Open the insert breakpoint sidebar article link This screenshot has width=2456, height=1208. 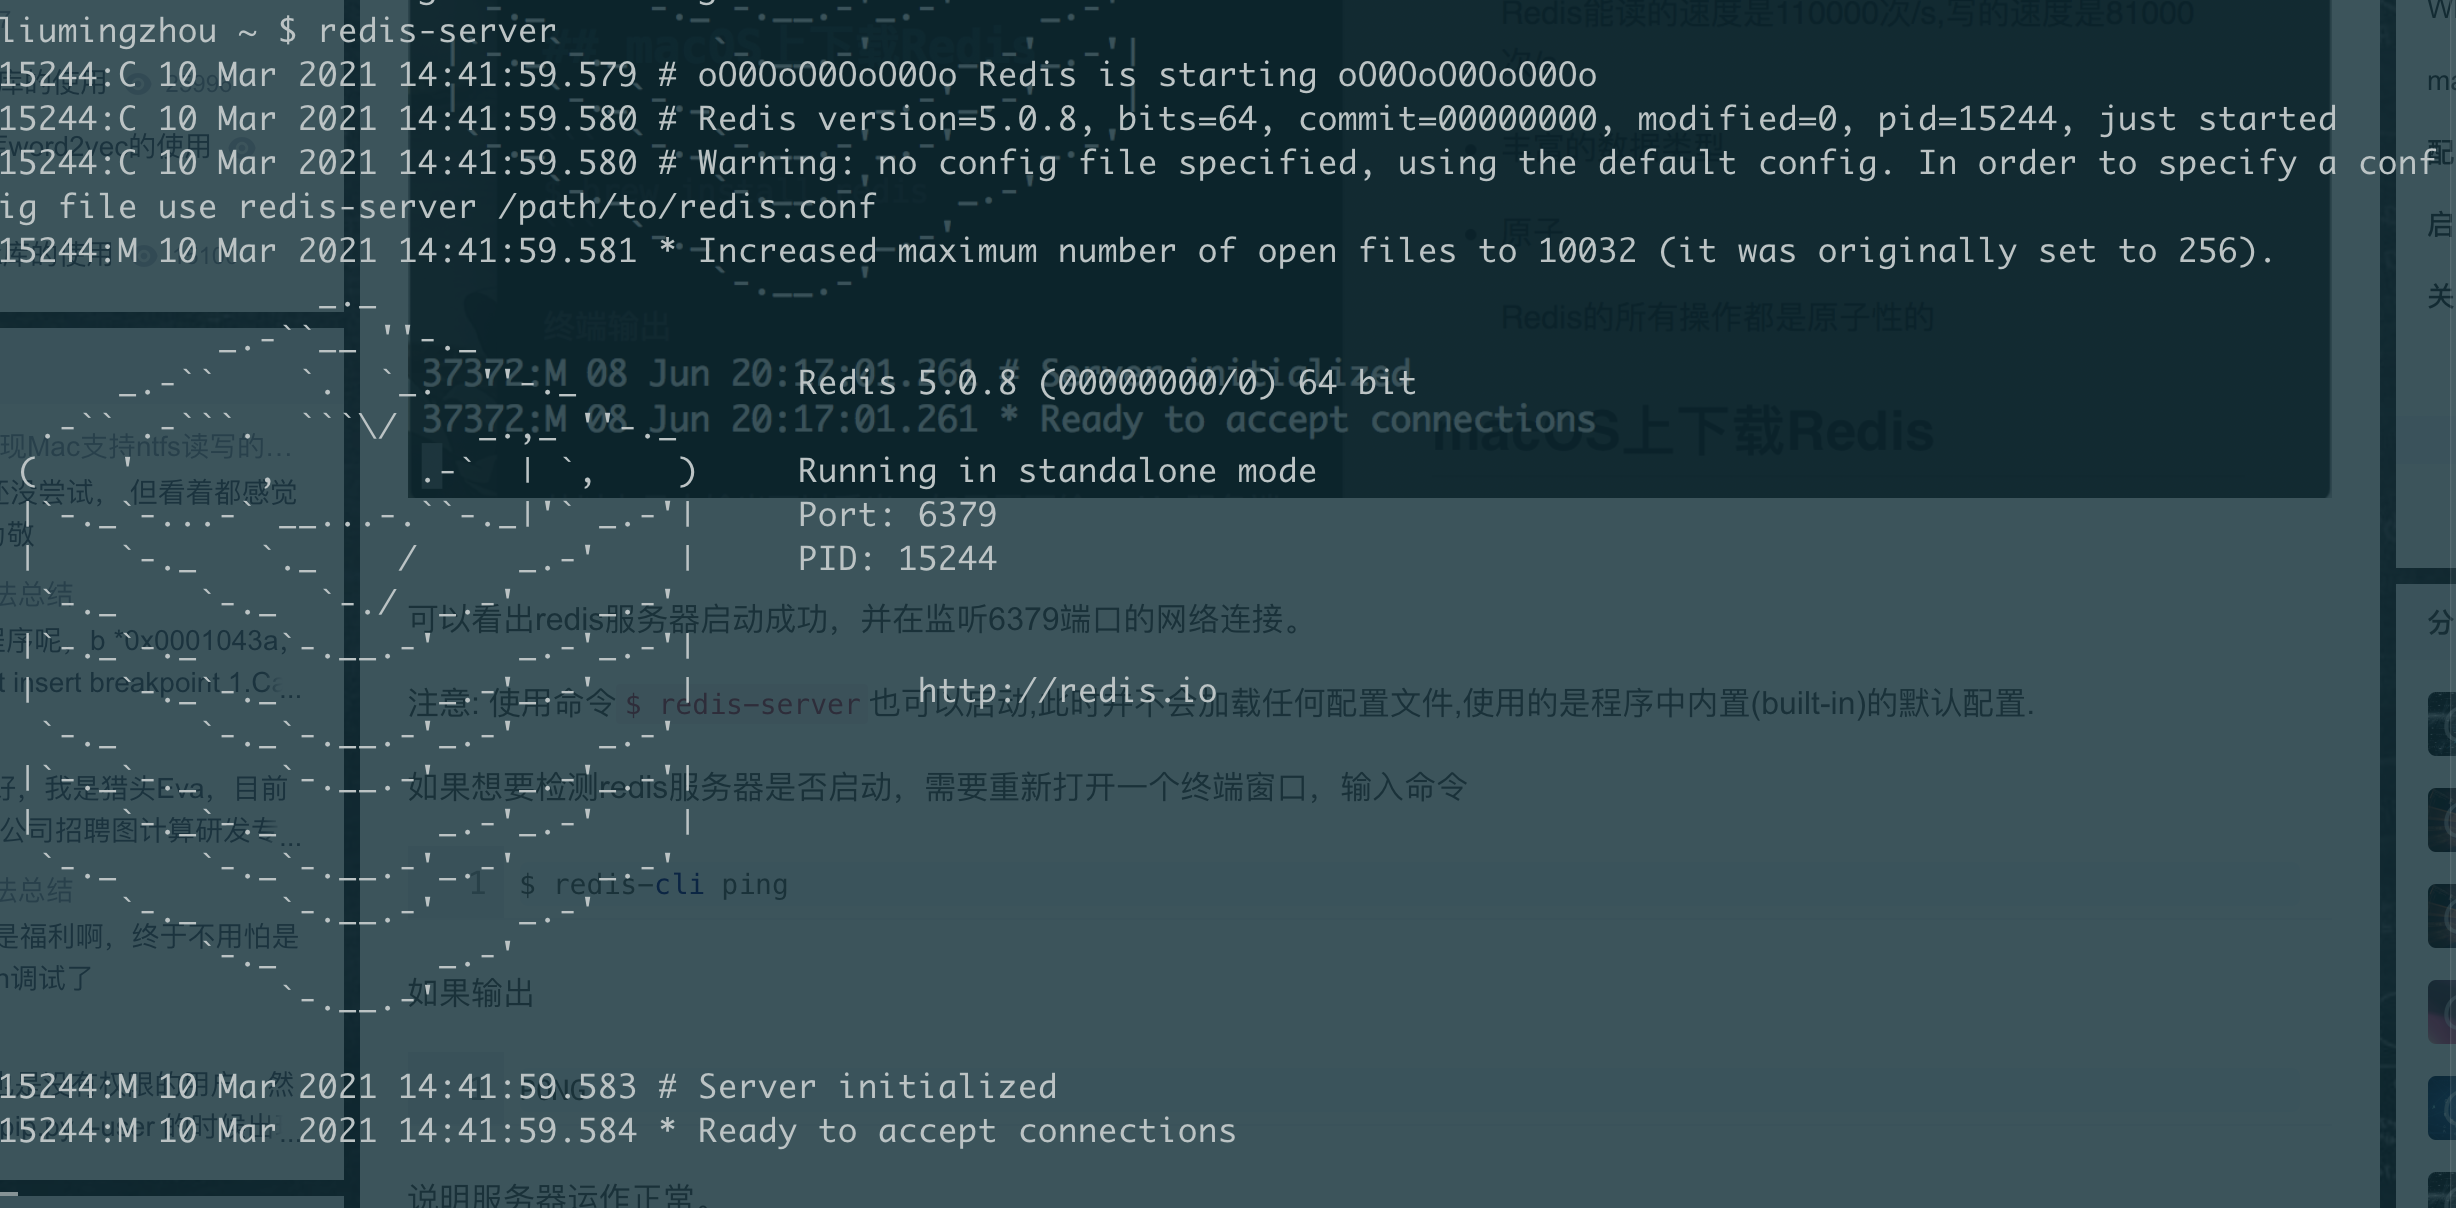pyautogui.click(x=150, y=683)
